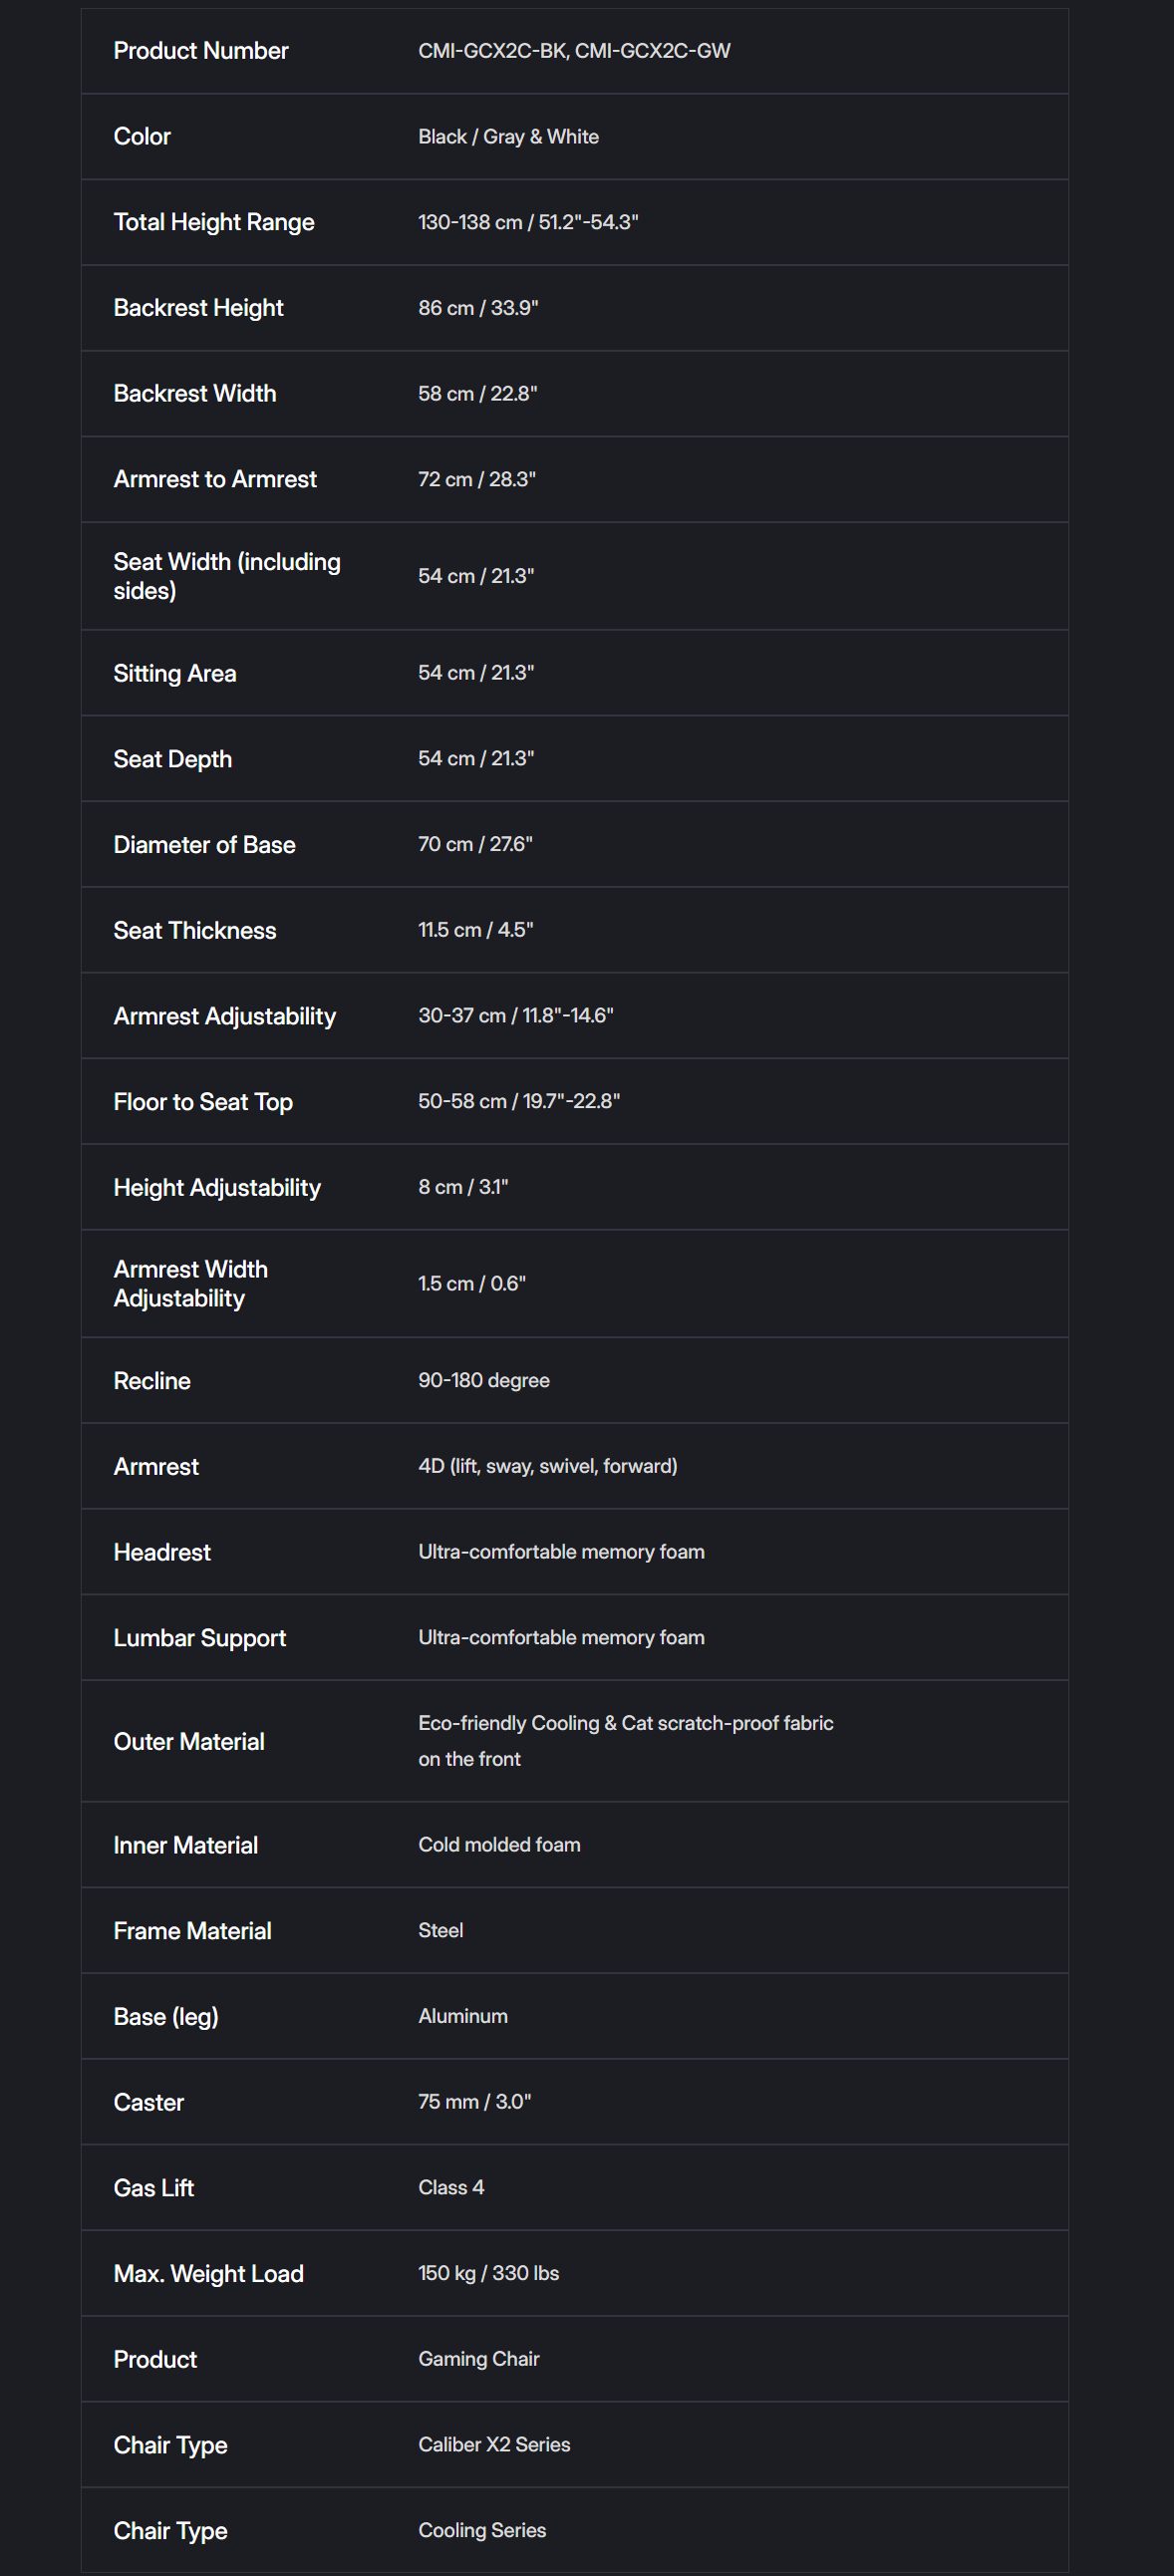Click the Diameter of Base label
1174x2576 pixels.
click(204, 845)
